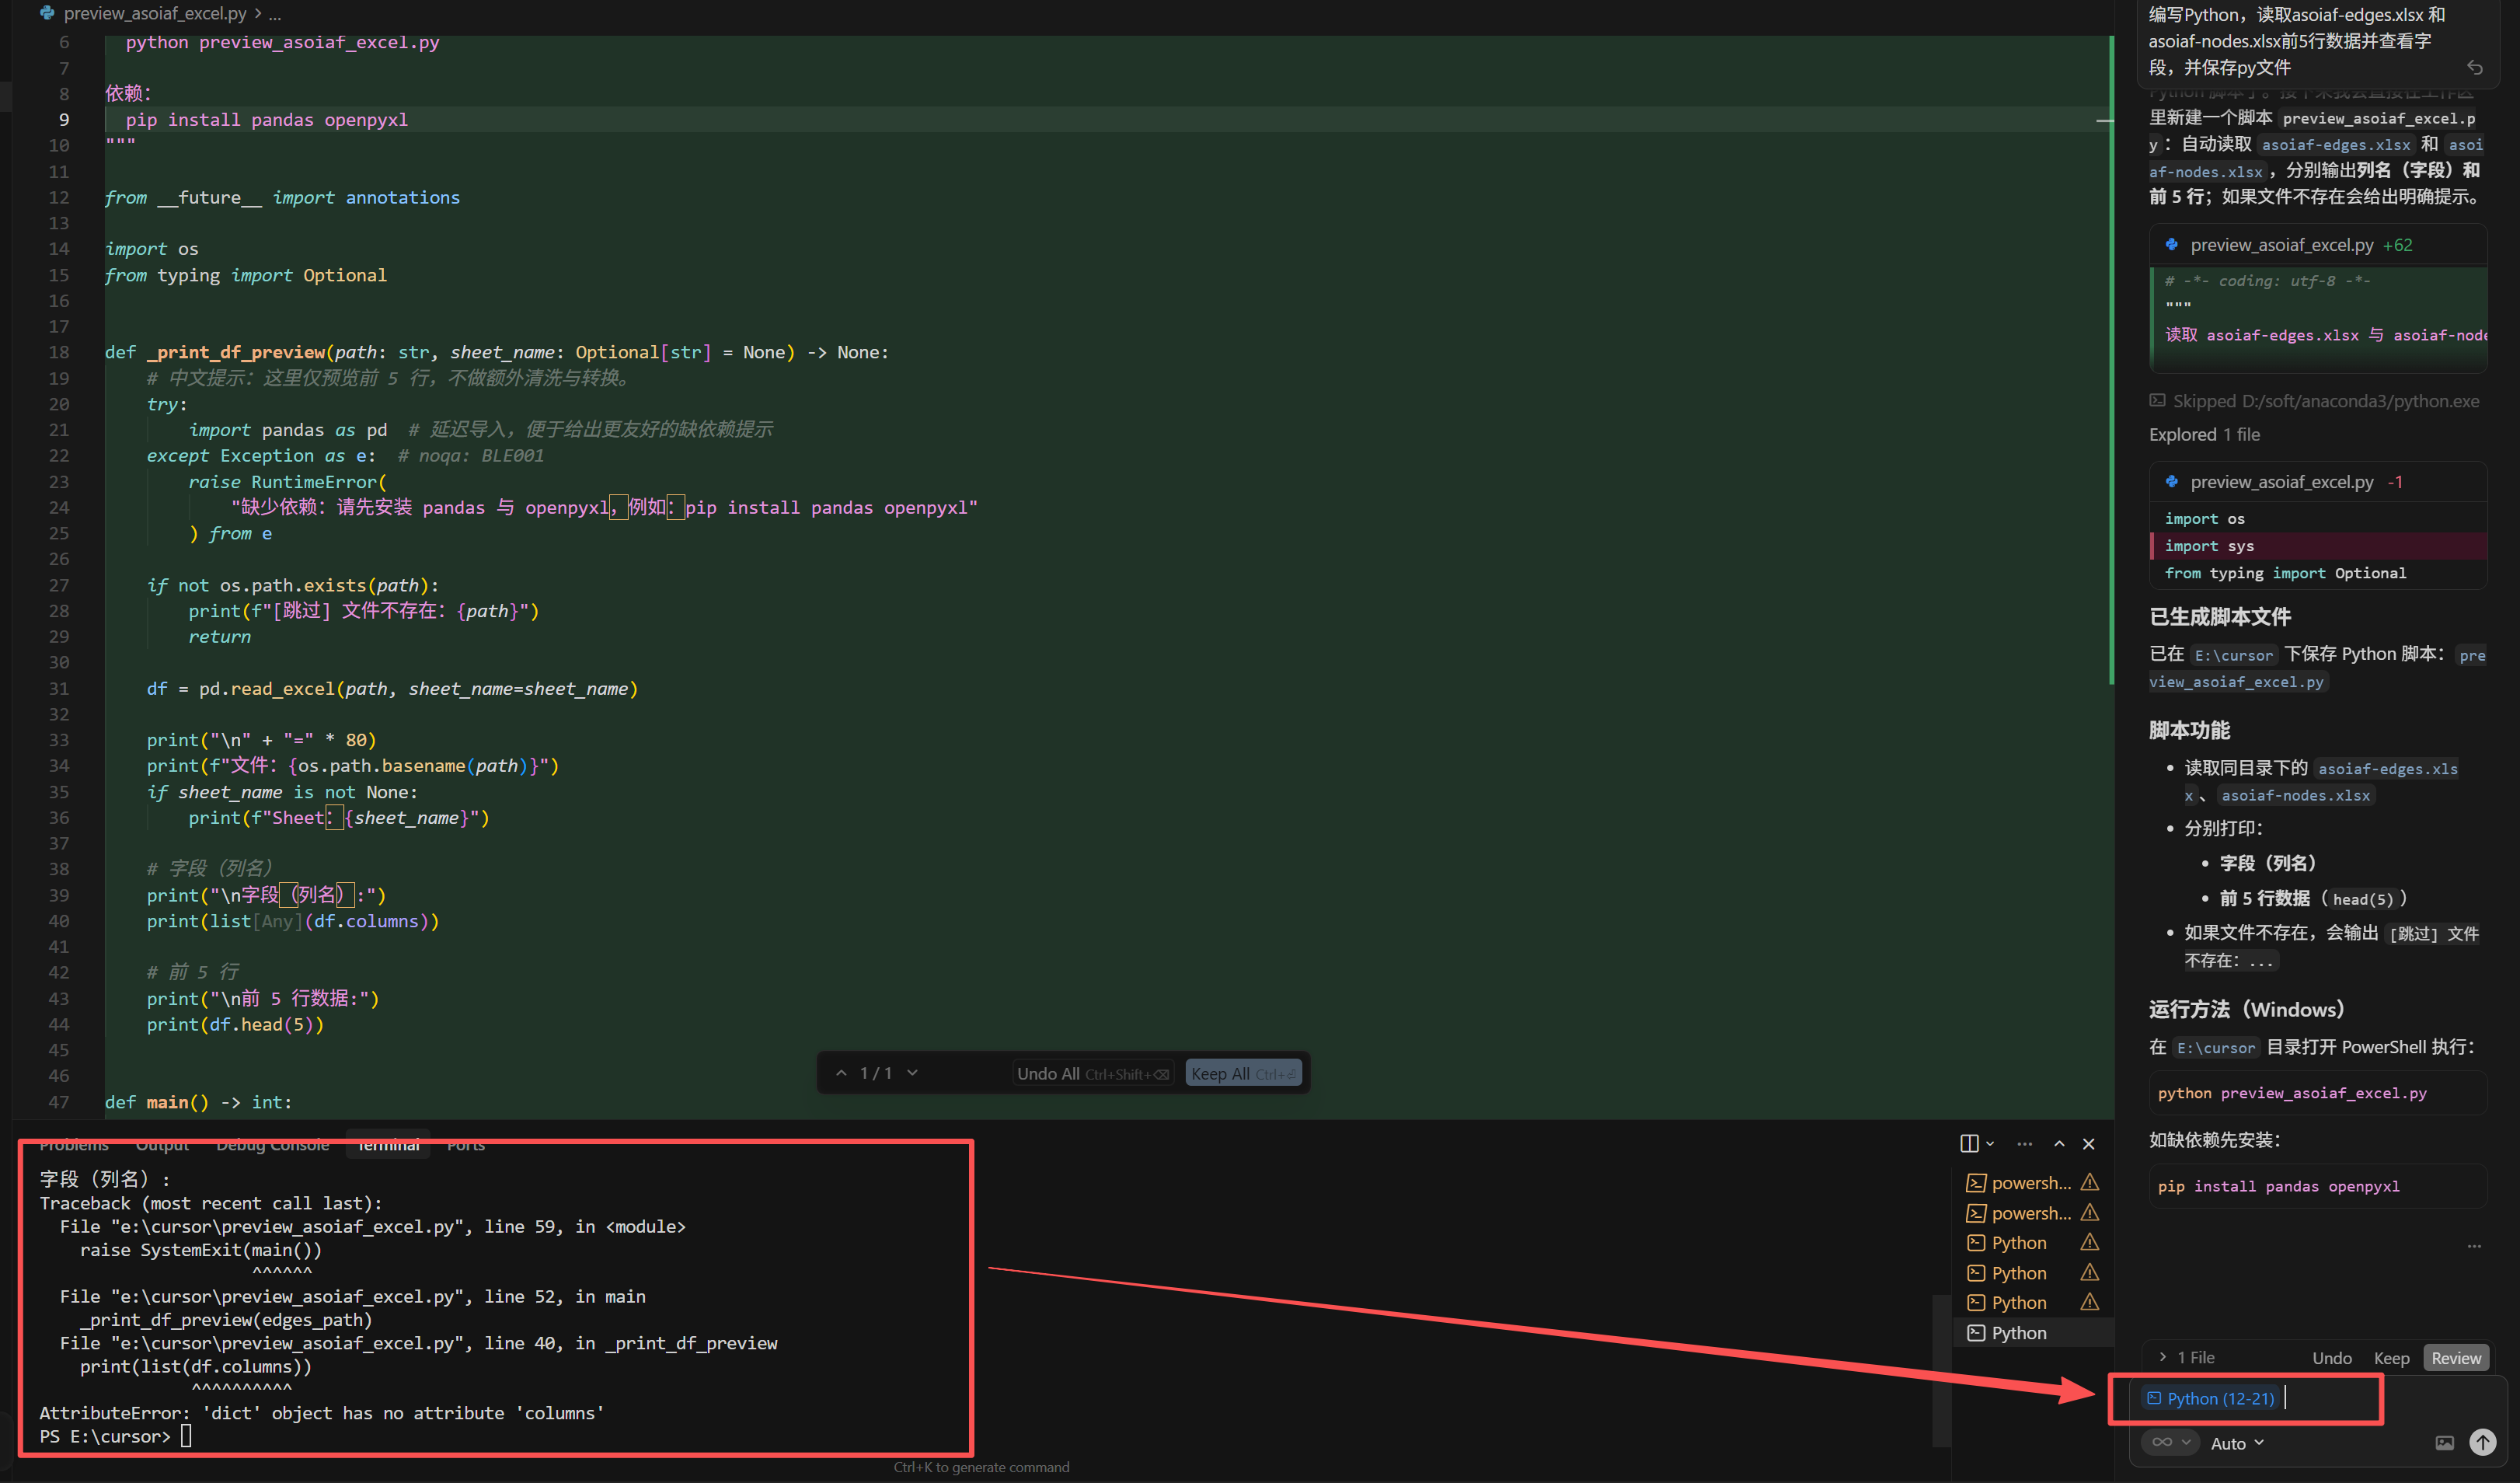The height and width of the screenshot is (1483, 2520).
Task: Click line number 47 in the gutter
Action: pyautogui.click(x=59, y=1102)
